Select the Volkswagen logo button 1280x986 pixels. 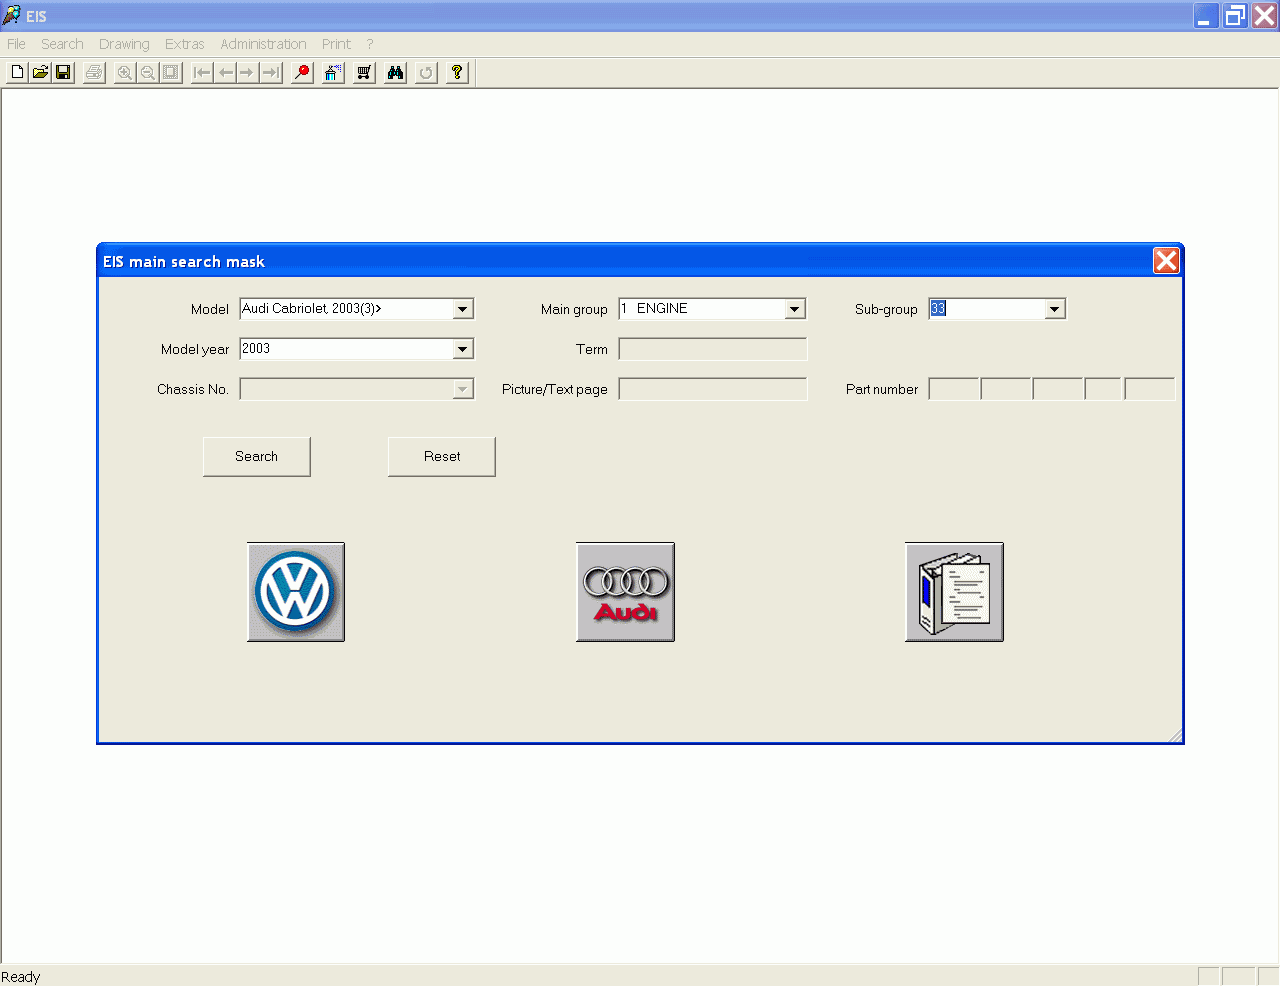296,592
